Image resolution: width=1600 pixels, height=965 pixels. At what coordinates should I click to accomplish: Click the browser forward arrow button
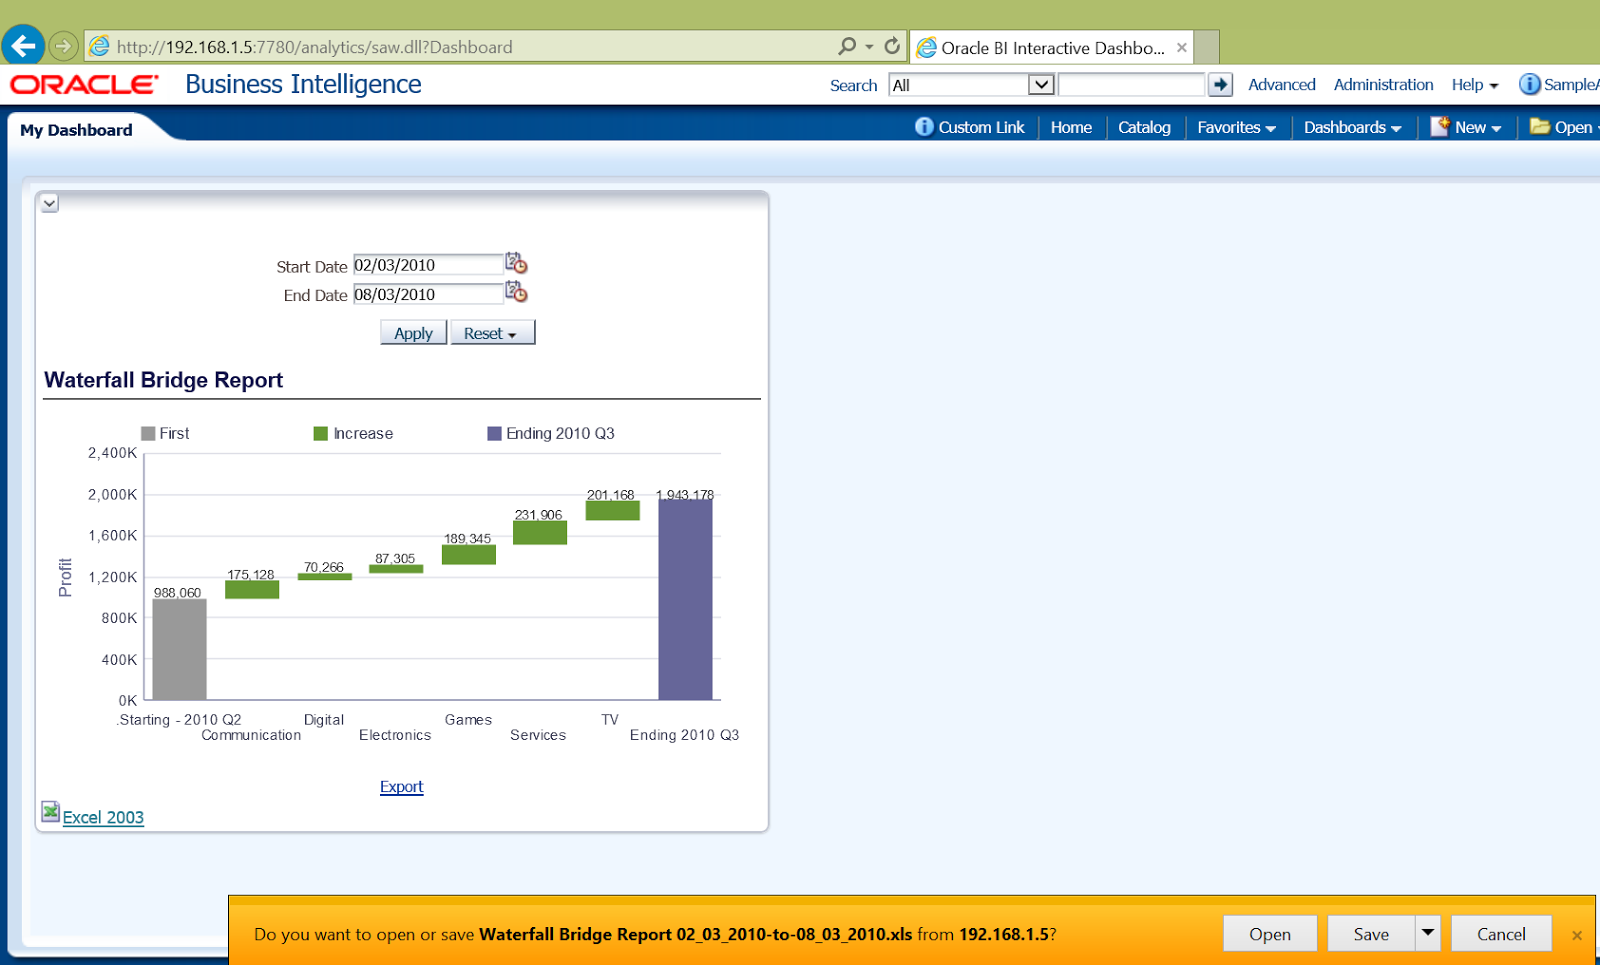(x=63, y=46)
